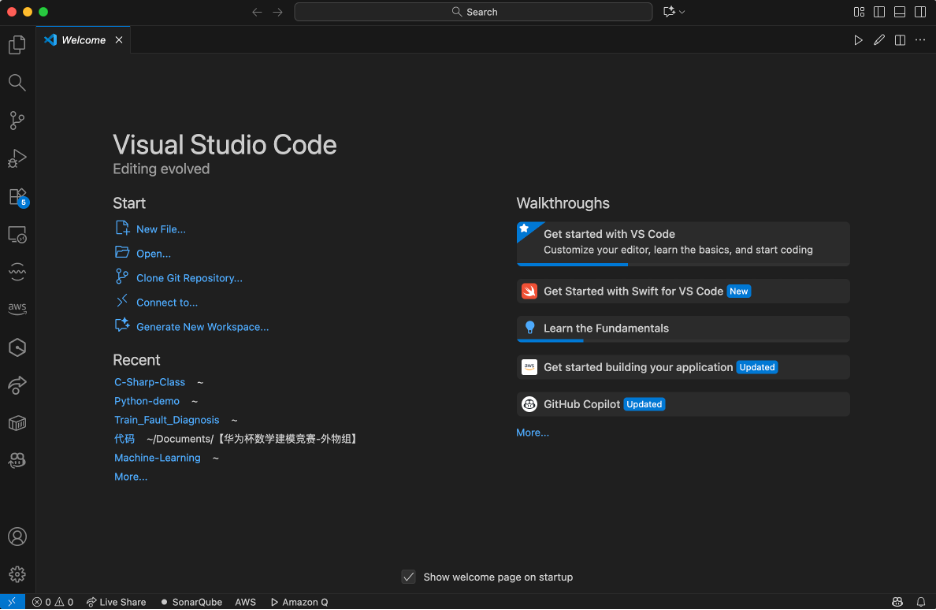The width and height of the screenshot is (936, 610).
Task: Split the editor right
Action: (x=900, y=40)
